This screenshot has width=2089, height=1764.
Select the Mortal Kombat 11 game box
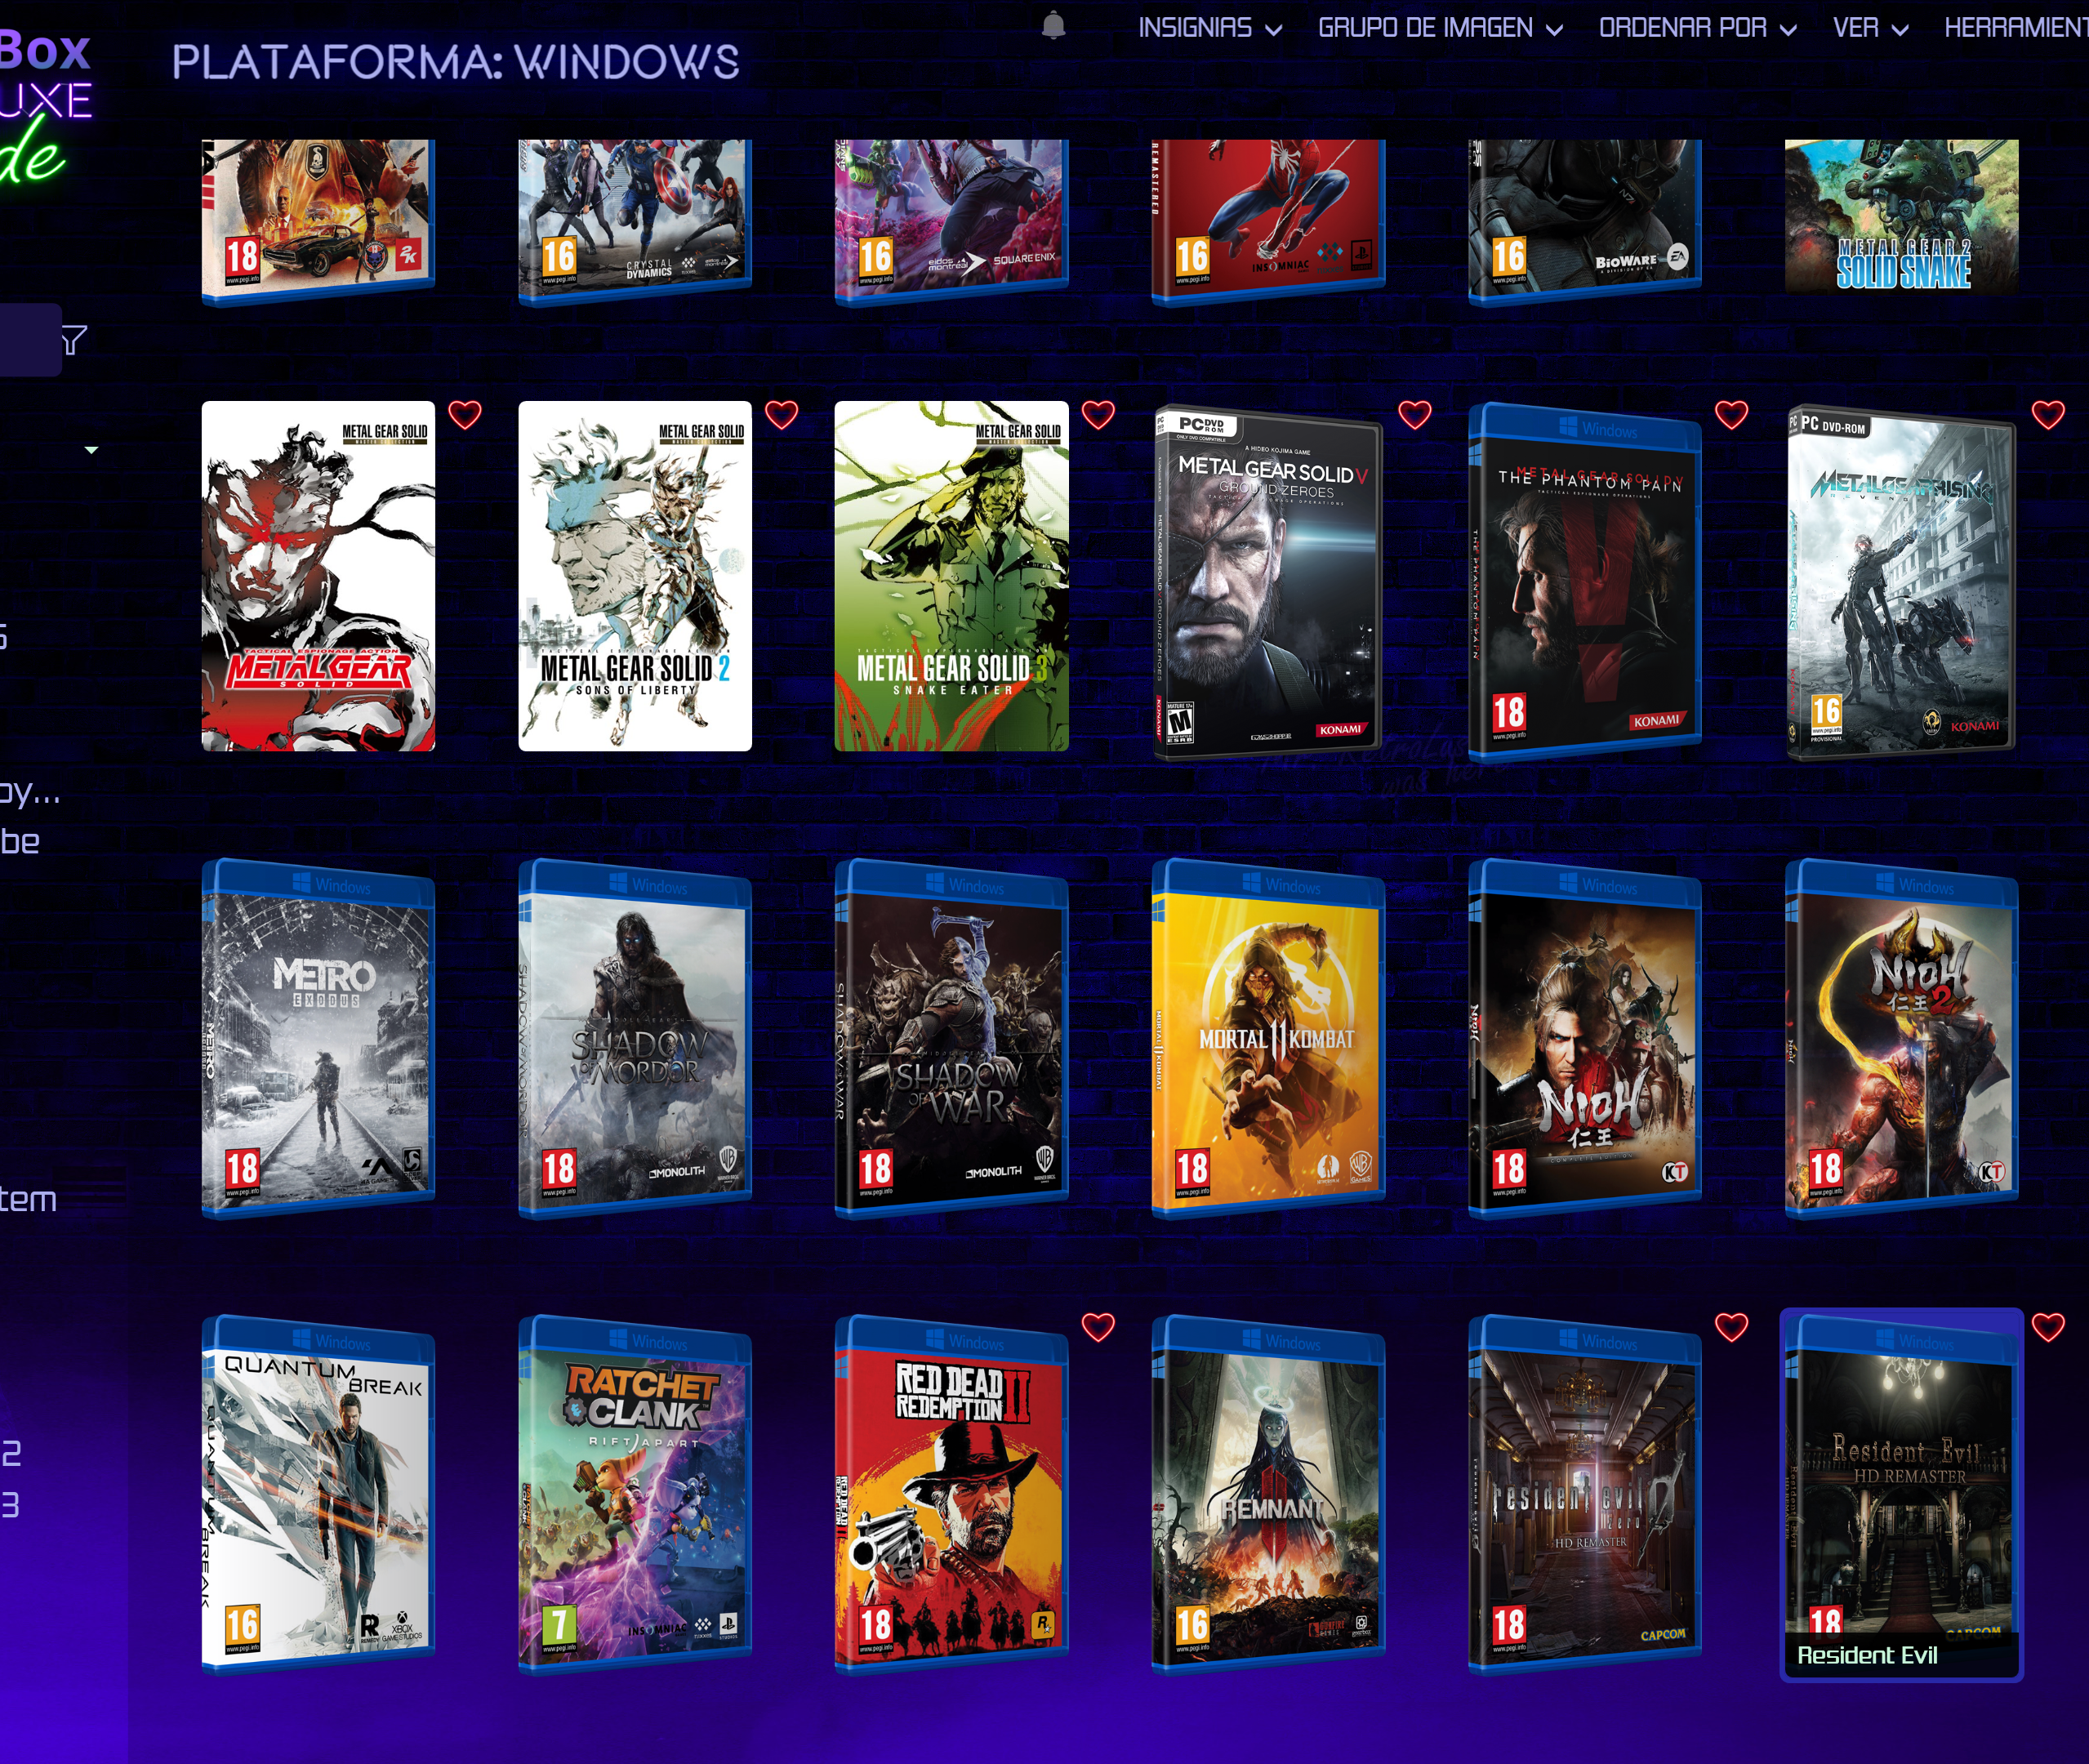(1268, 1039)
